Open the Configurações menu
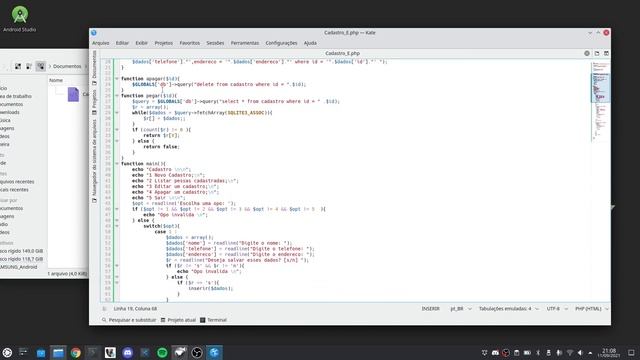 pyautogui.click(x=281, y=43)
